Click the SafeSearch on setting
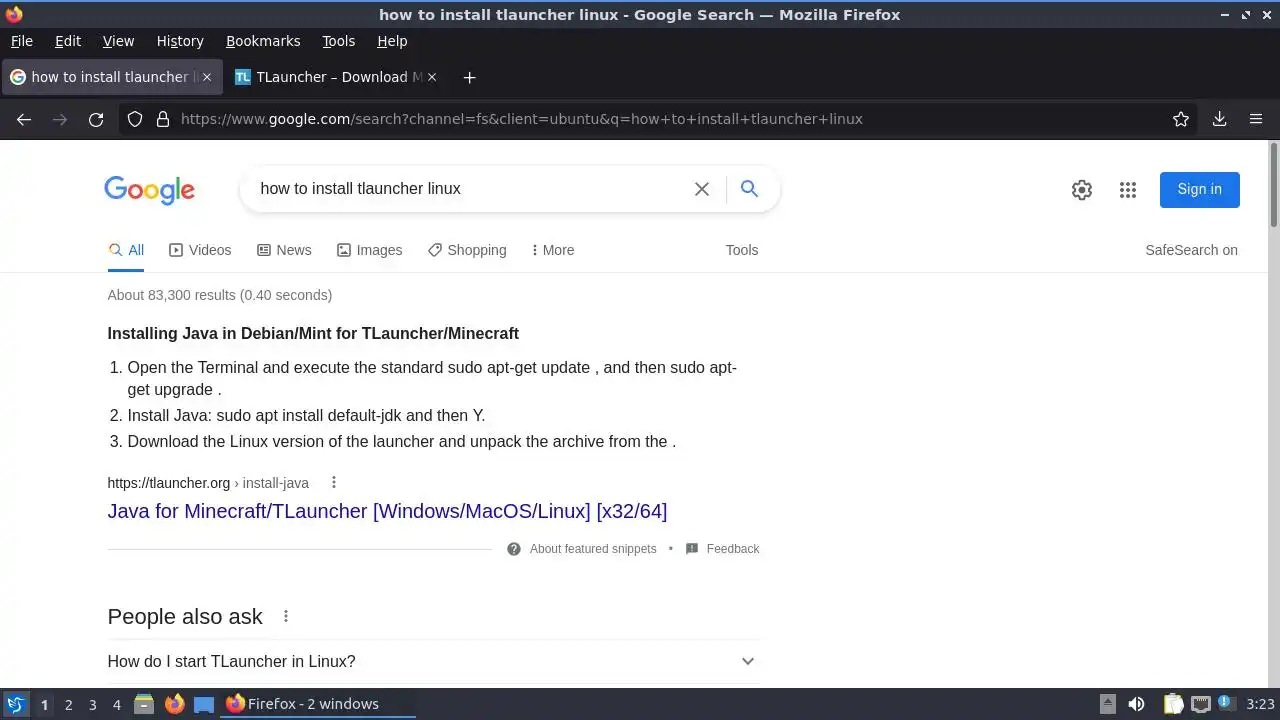 [1191, 250]
